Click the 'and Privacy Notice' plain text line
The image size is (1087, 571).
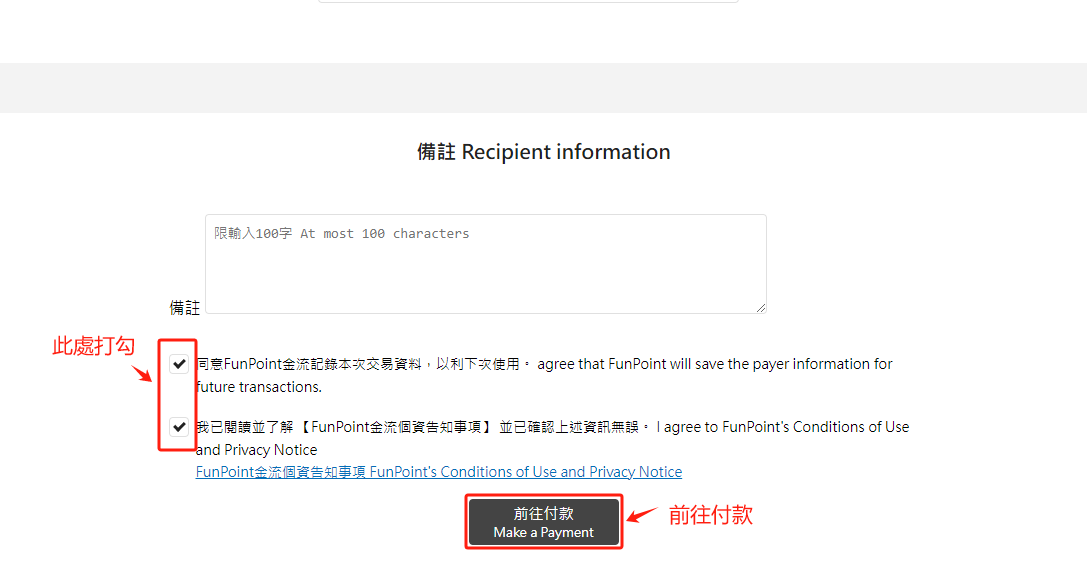[x=256, y=450]
